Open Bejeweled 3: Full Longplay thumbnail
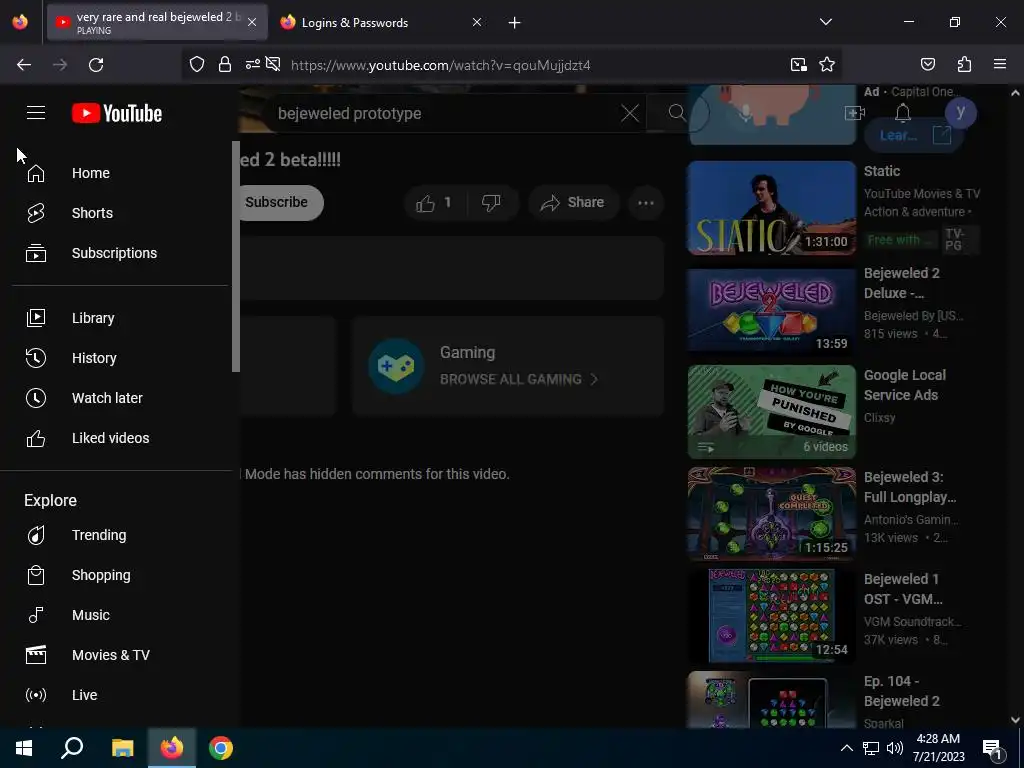The height and width of the screenshot is (768, 1024). pyautogui.click(x=771, y=513)
